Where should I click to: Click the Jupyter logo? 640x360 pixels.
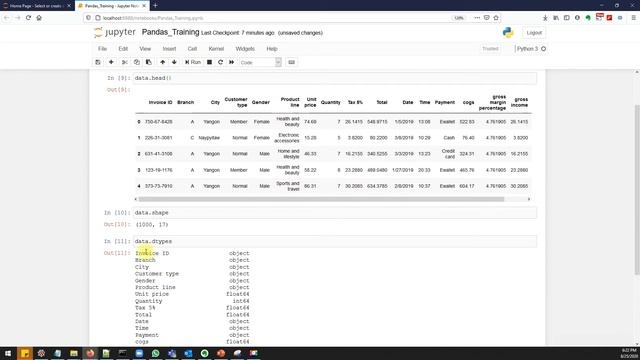click(115, 32)
